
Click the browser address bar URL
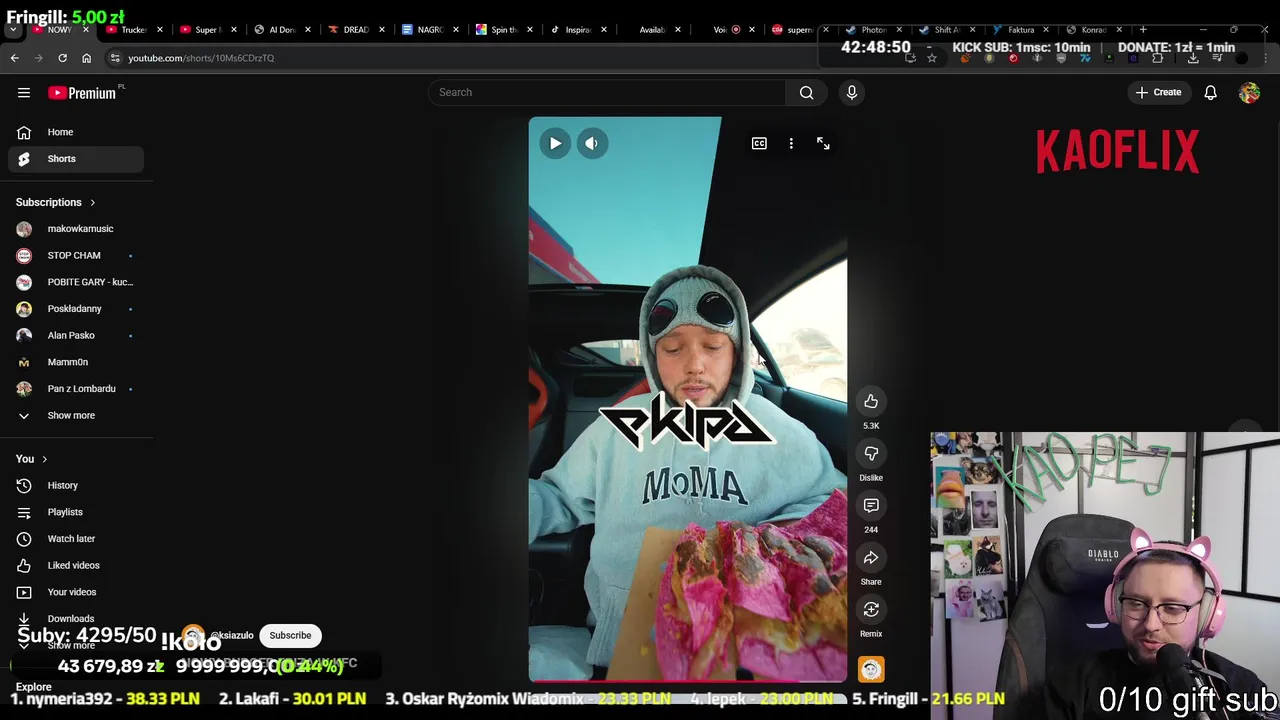[201, 58]
